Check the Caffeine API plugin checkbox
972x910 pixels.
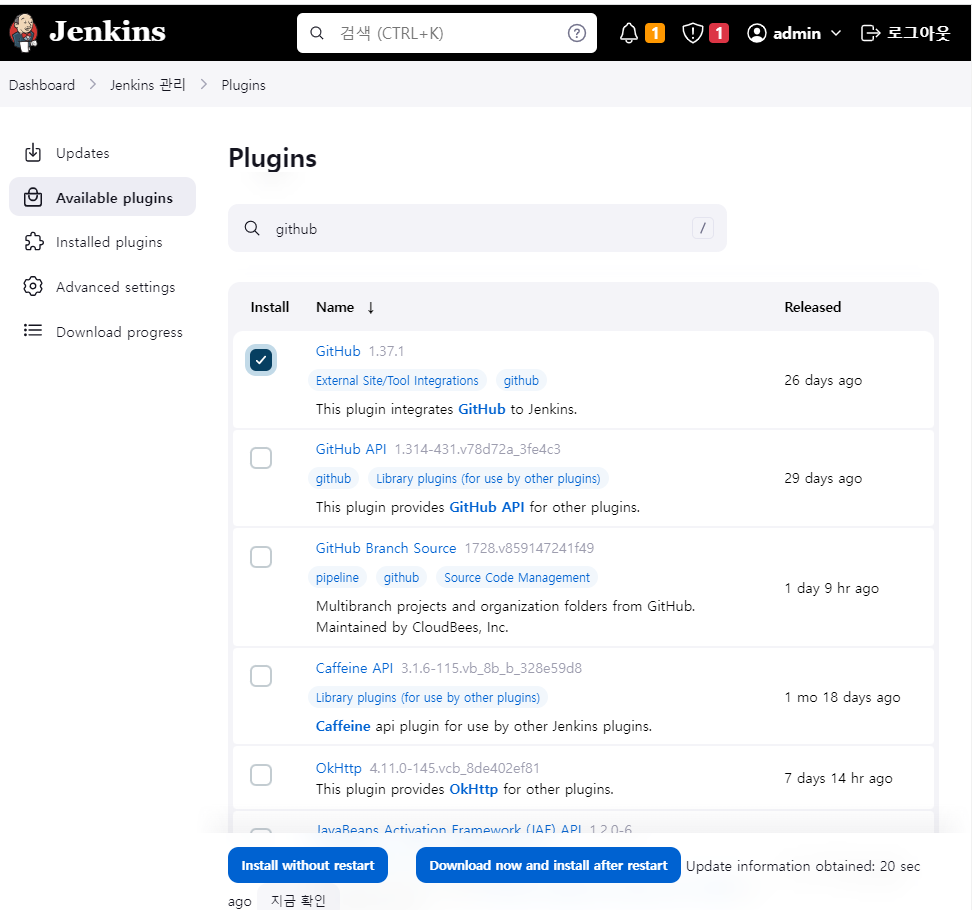click(x=261, y=676)
